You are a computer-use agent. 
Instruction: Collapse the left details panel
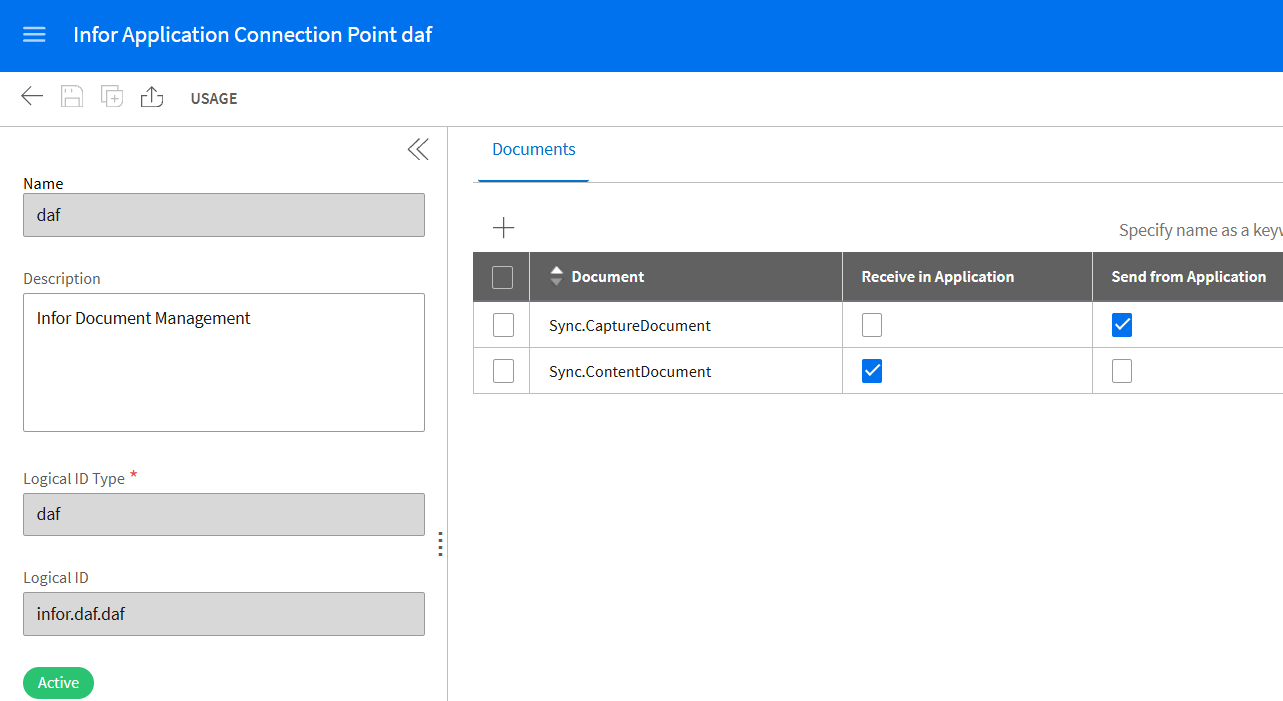pyautogui.click(x=418, y=149)
